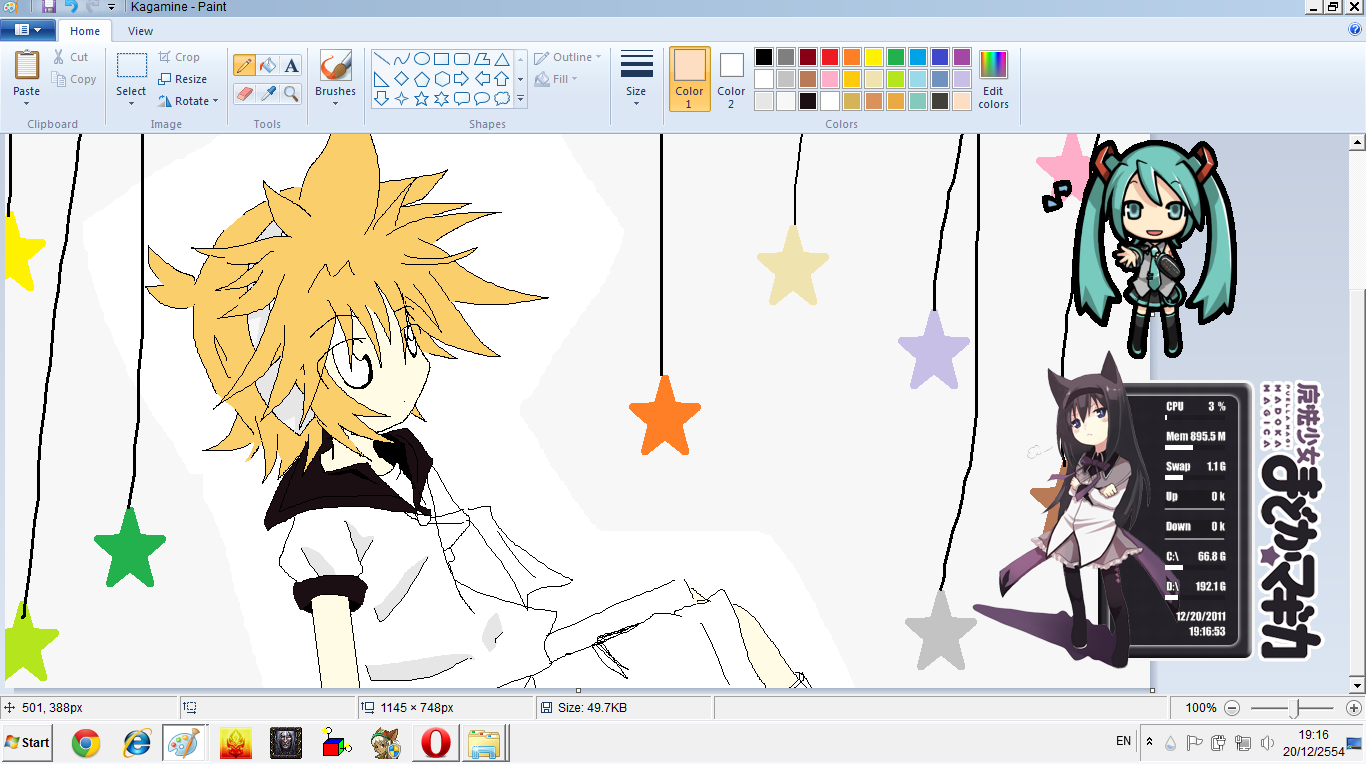Screen dimensions: 1366x764
Task: Pick the lime green color swatch
Action: pos(896,79)
